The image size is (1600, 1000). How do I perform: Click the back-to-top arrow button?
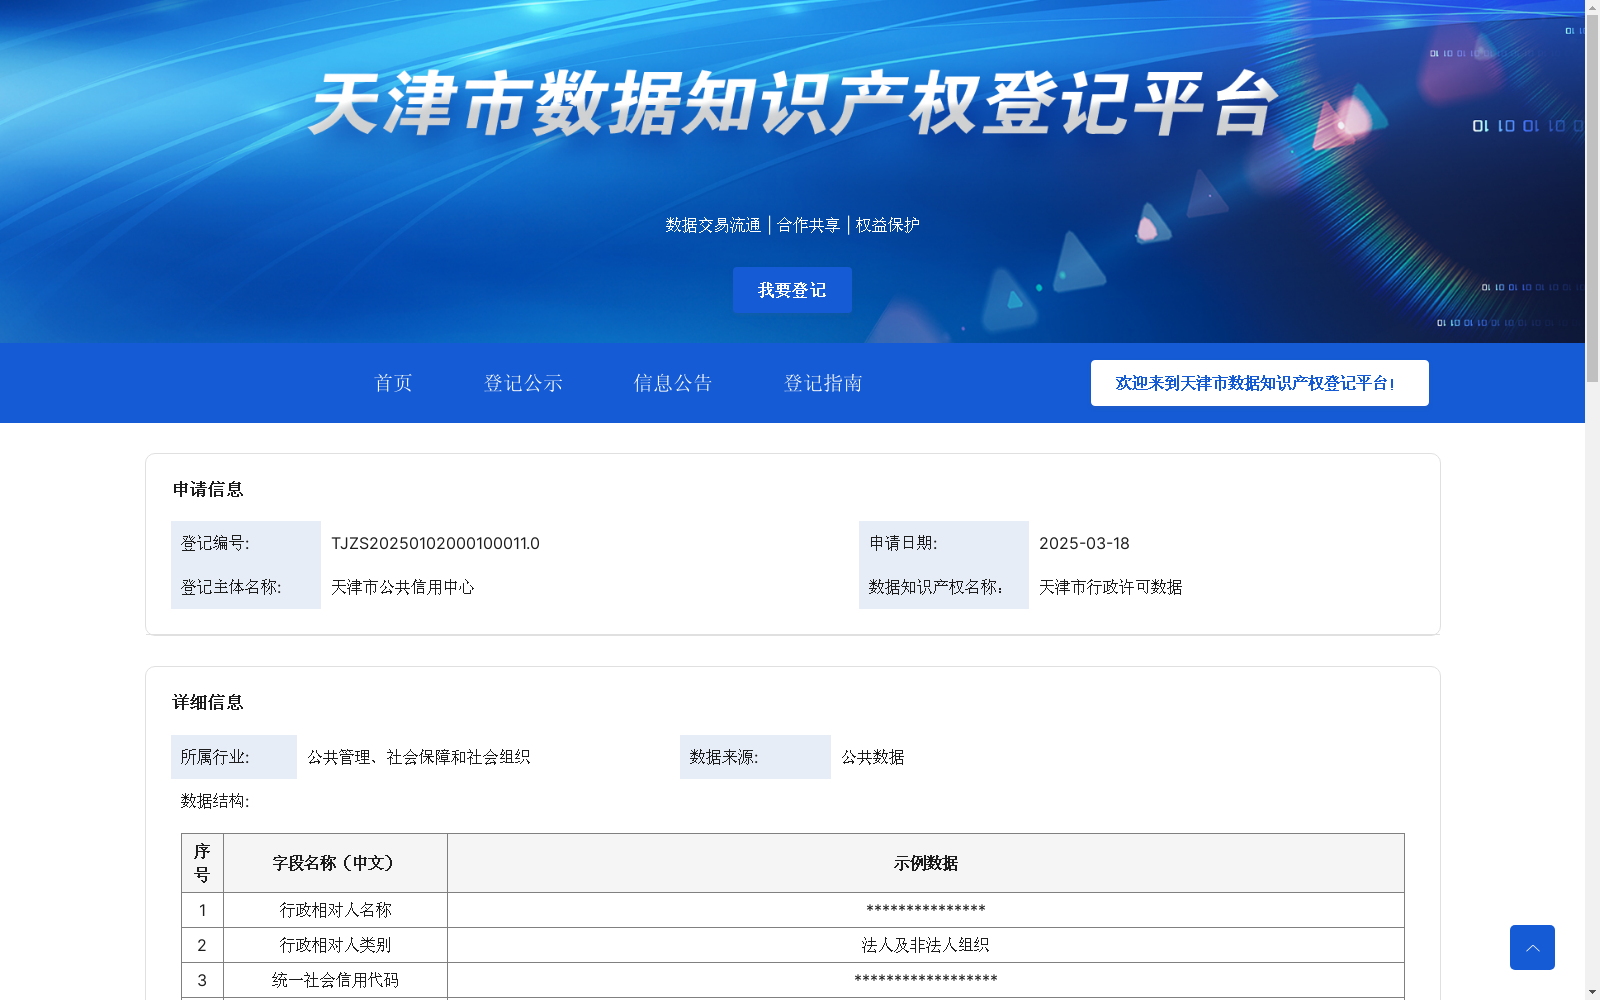click(1532, 947)
